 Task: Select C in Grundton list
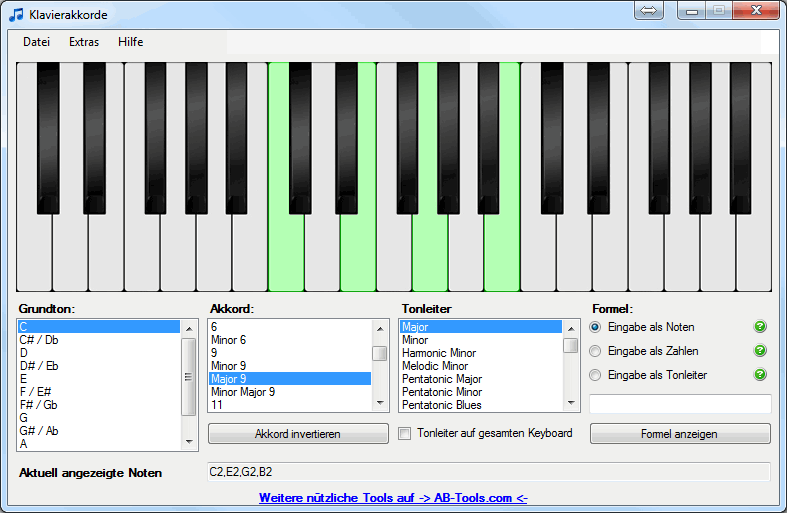coord(99,327)
